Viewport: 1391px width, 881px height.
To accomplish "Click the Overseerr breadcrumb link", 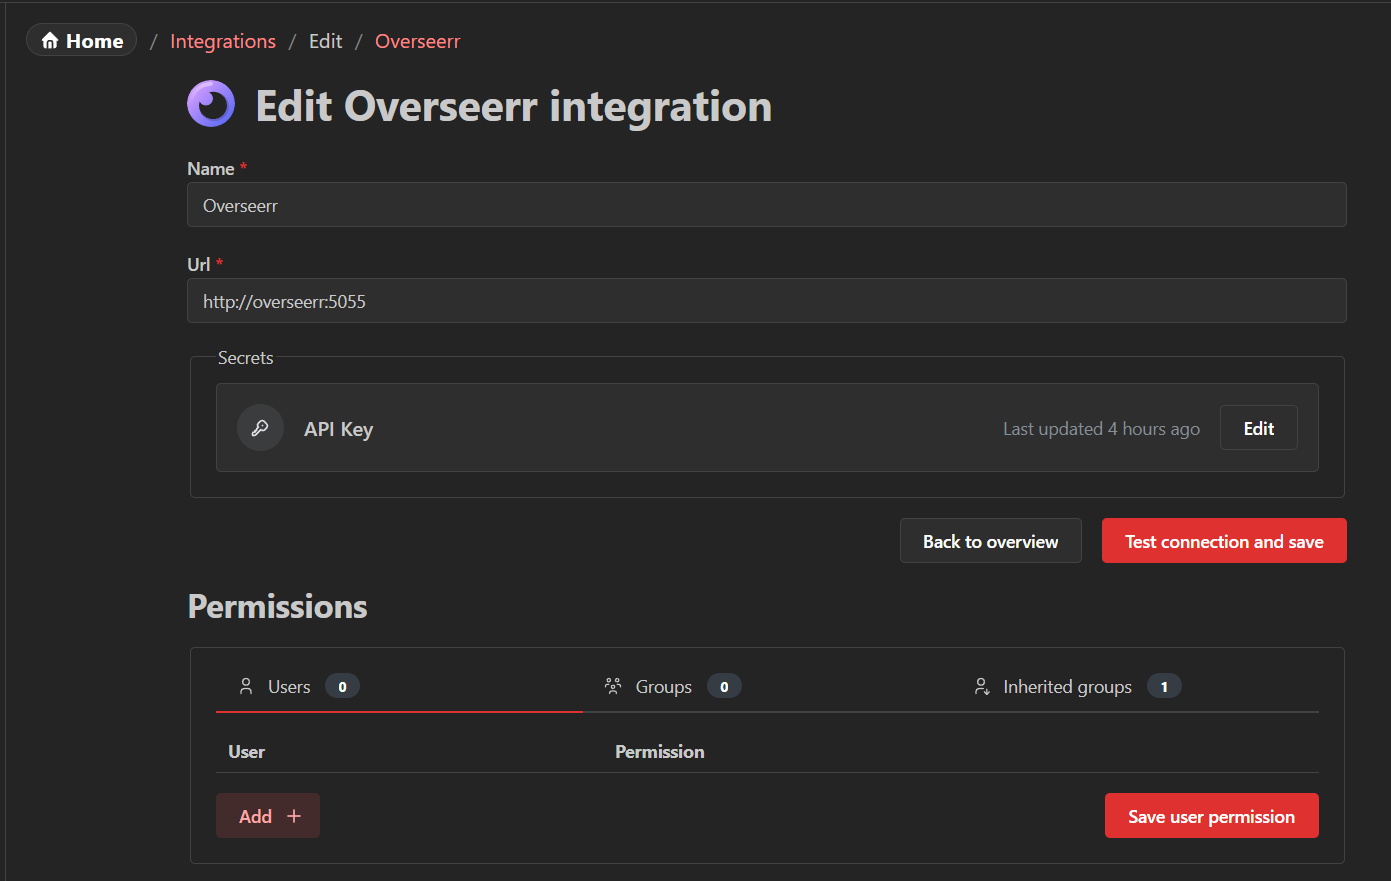I will (418, 41).
